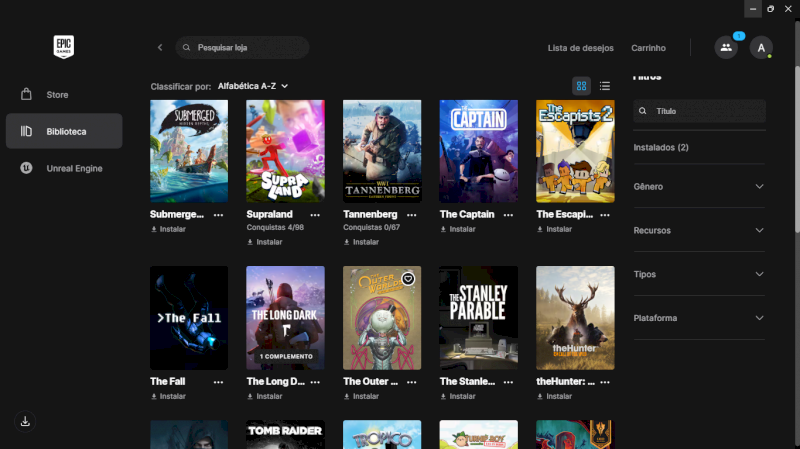Screen dimensions: 800x449
Task: Filter by Instalados (2)
Action: 661,147
